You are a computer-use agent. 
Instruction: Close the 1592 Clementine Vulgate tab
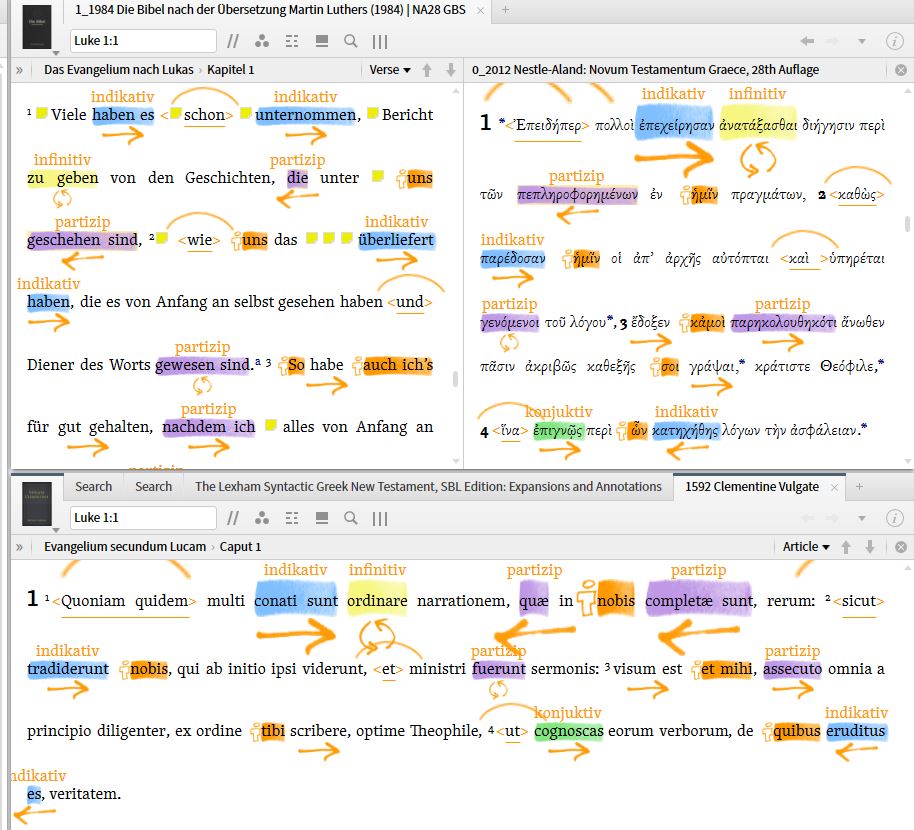tap(834, 487)
